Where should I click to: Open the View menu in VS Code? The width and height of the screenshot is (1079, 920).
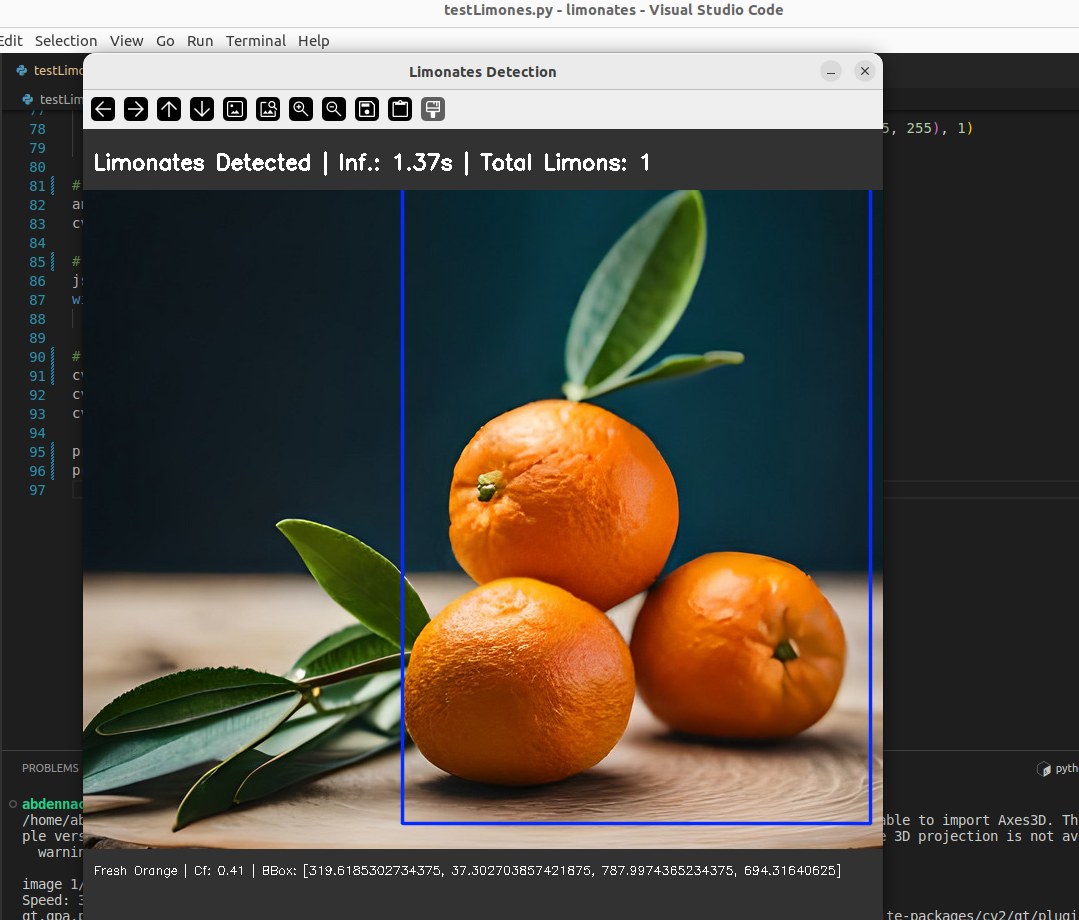tap(127, 41)
